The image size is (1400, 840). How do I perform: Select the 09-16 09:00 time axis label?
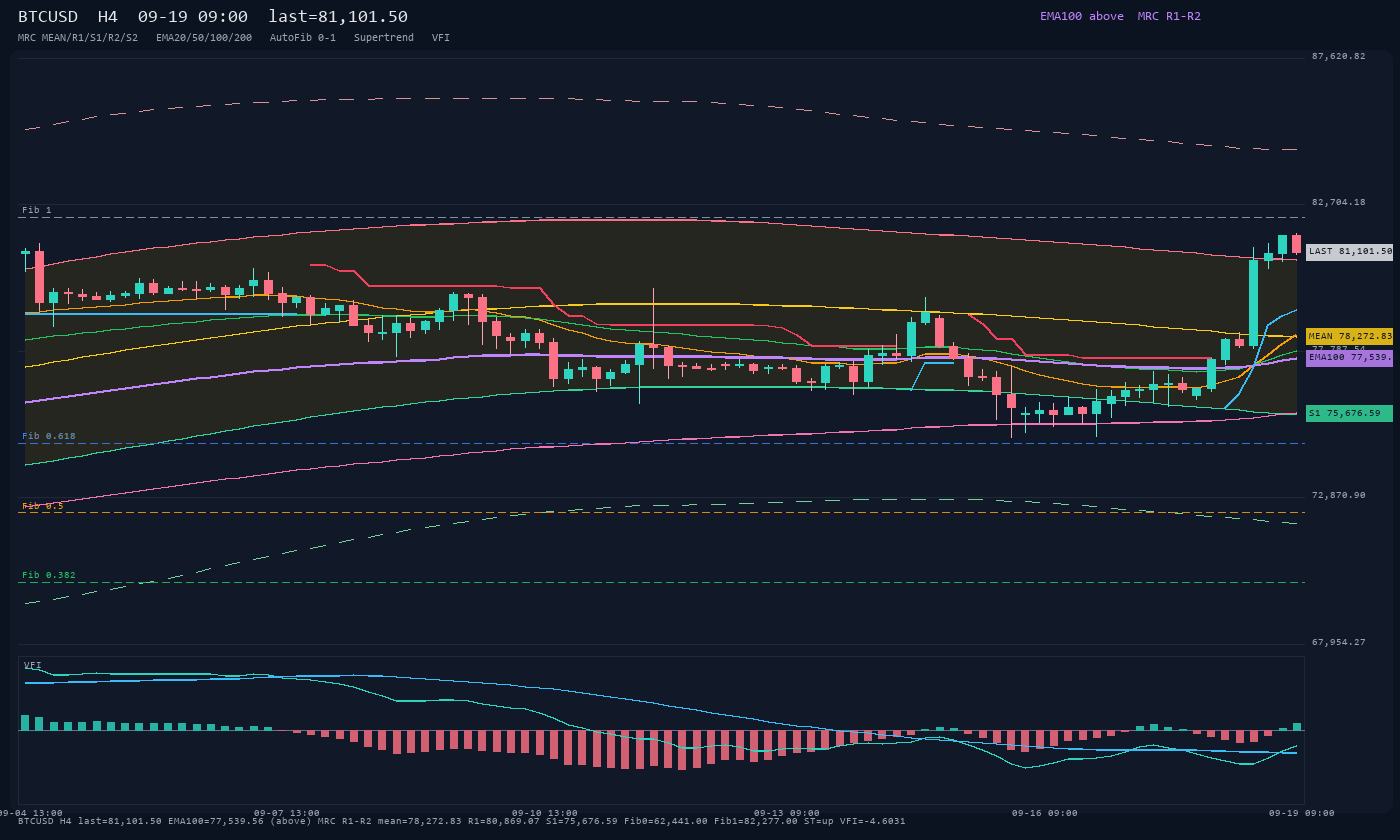pos(1045,813)
